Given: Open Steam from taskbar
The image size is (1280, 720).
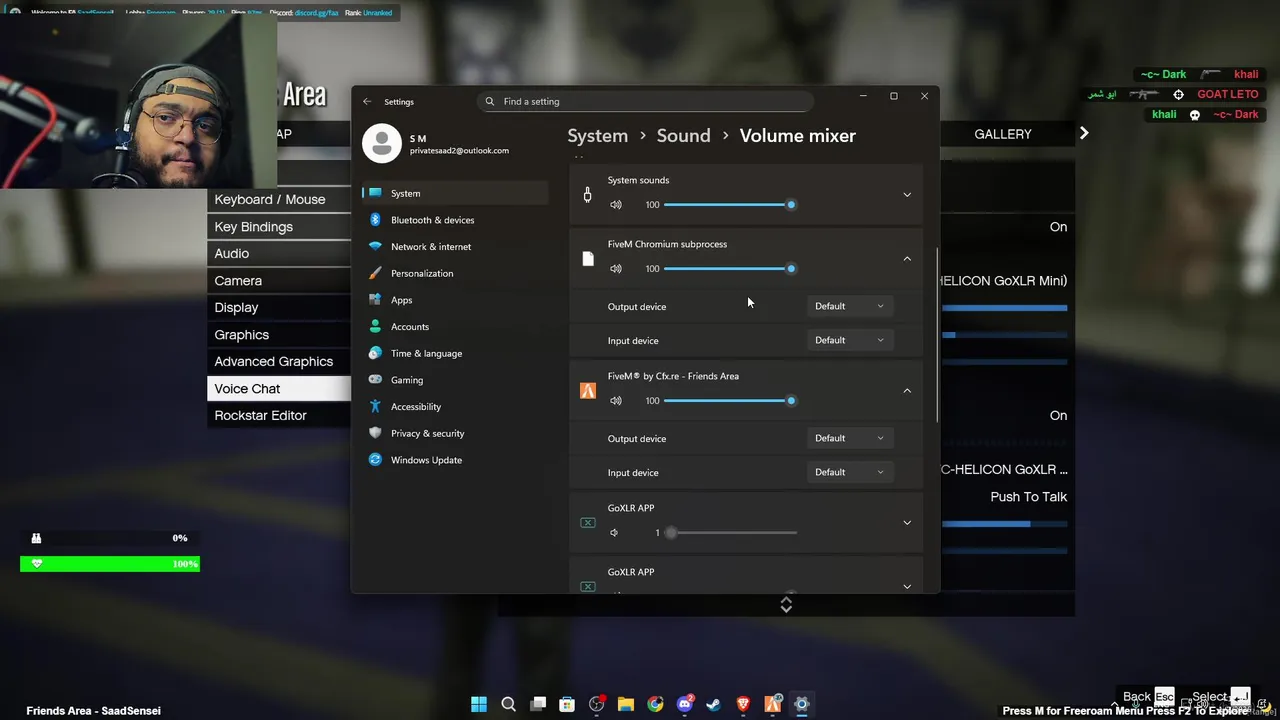Looking at the screenshot, I should click(x=714, y=704).
